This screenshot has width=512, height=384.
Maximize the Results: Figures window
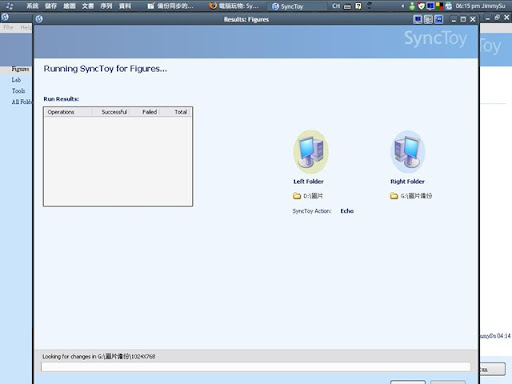click(x=463, y=19)
